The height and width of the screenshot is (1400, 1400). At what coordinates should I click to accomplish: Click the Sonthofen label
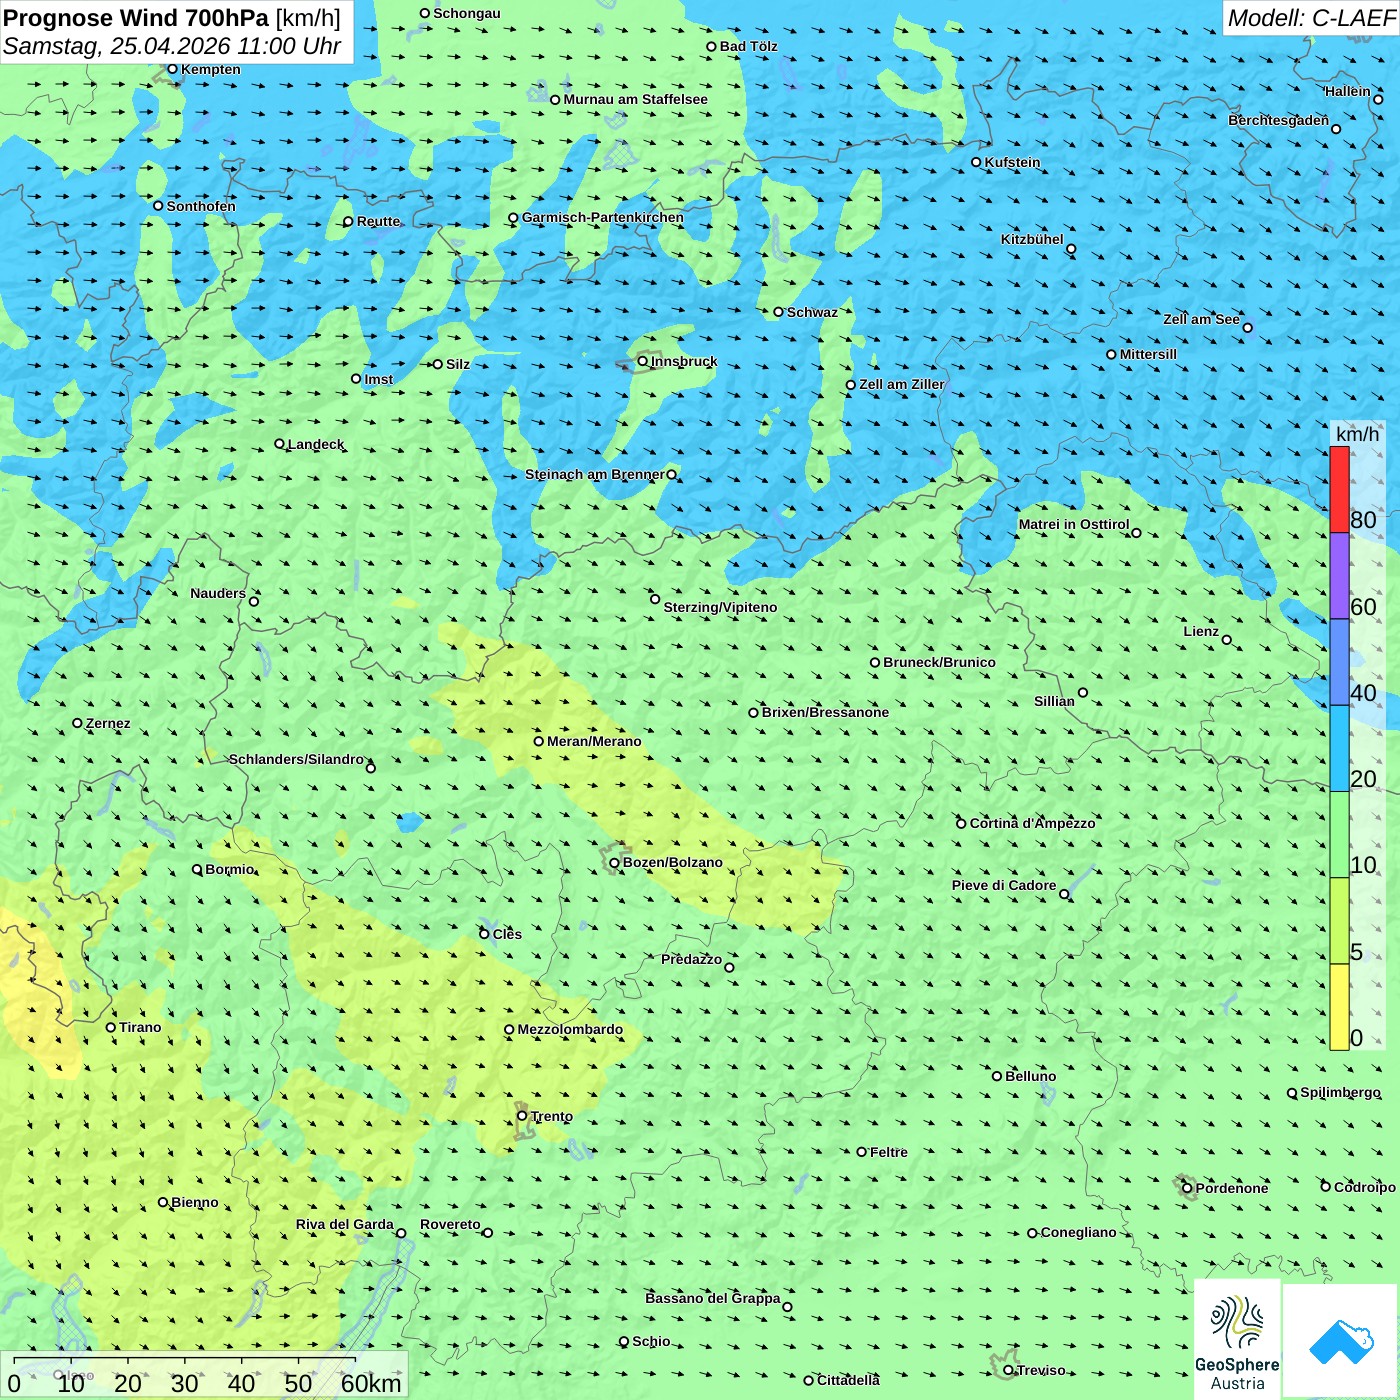201,206
